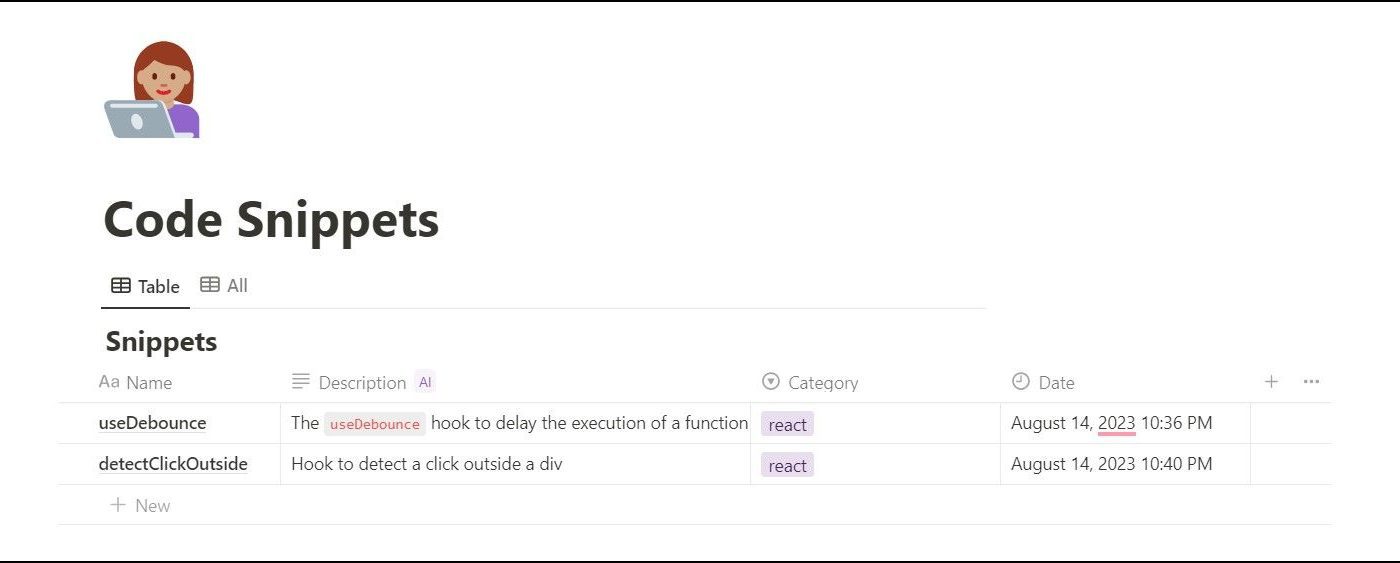
Task: Click the AI badge on Description column
Action: click(x=425, y=382)
